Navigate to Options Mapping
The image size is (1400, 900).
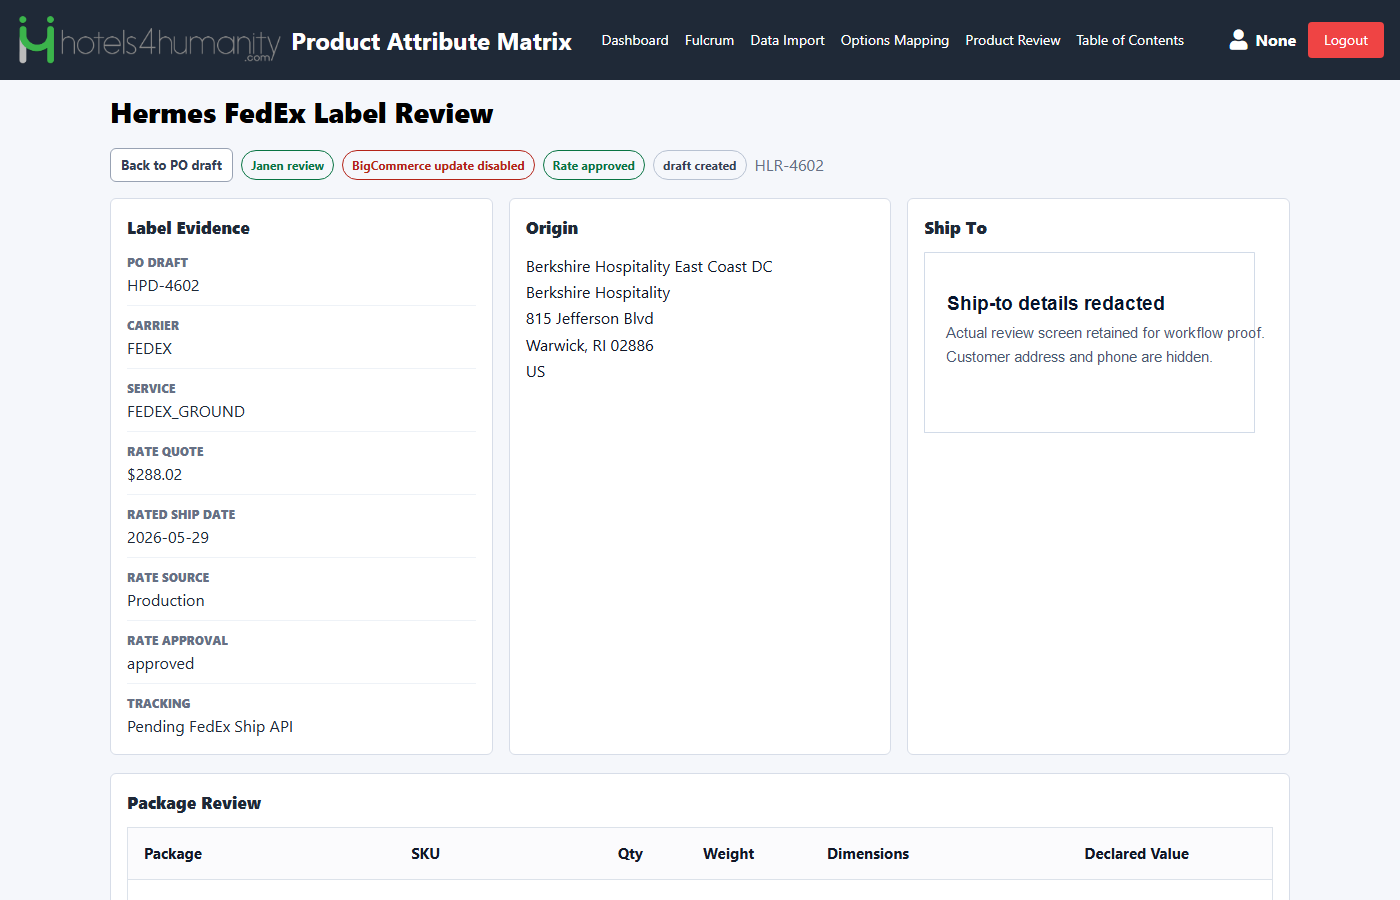pyautogui.click(x=895, y=40)
